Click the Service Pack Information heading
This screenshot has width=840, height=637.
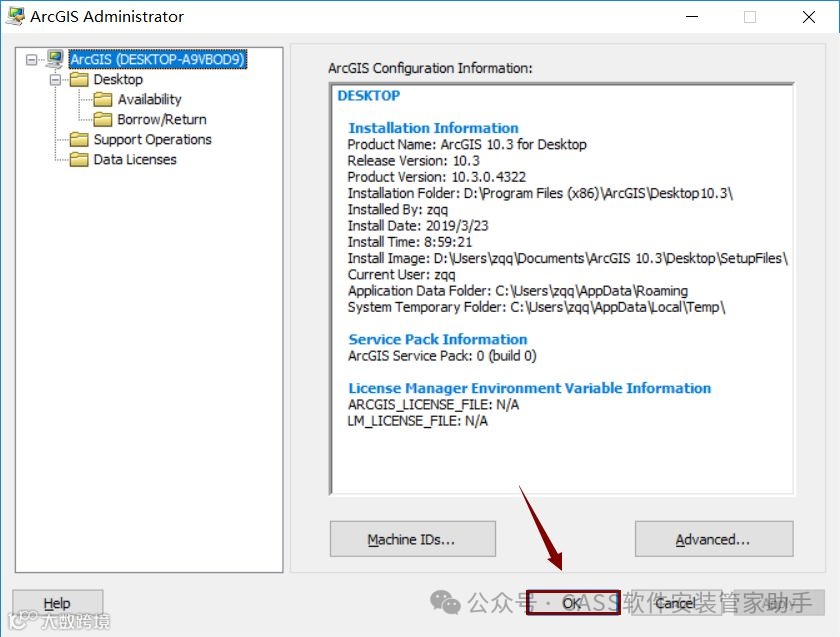coord(438,339)
